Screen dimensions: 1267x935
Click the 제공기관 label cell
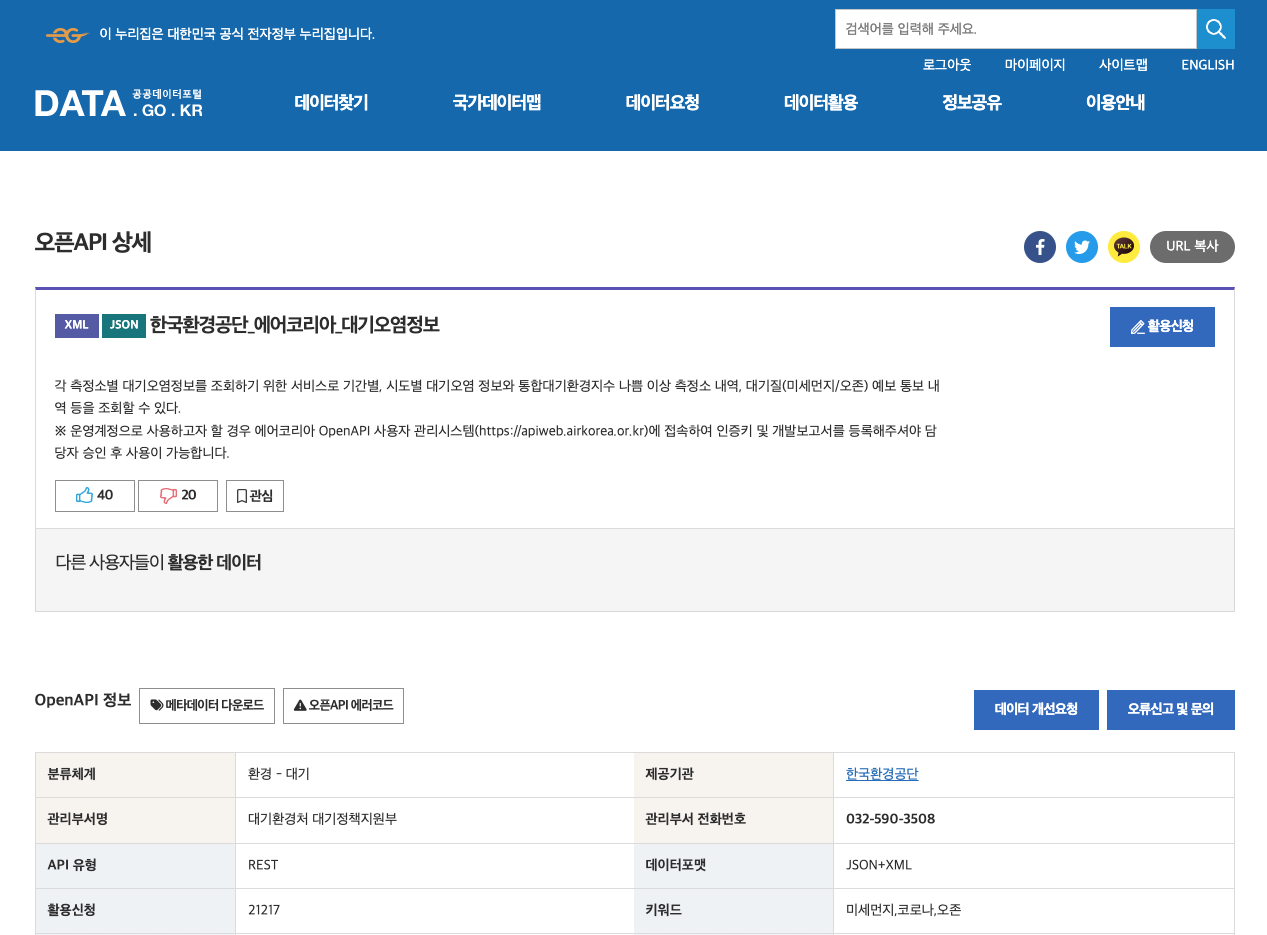pyautogui.click(x=733, y=775)
